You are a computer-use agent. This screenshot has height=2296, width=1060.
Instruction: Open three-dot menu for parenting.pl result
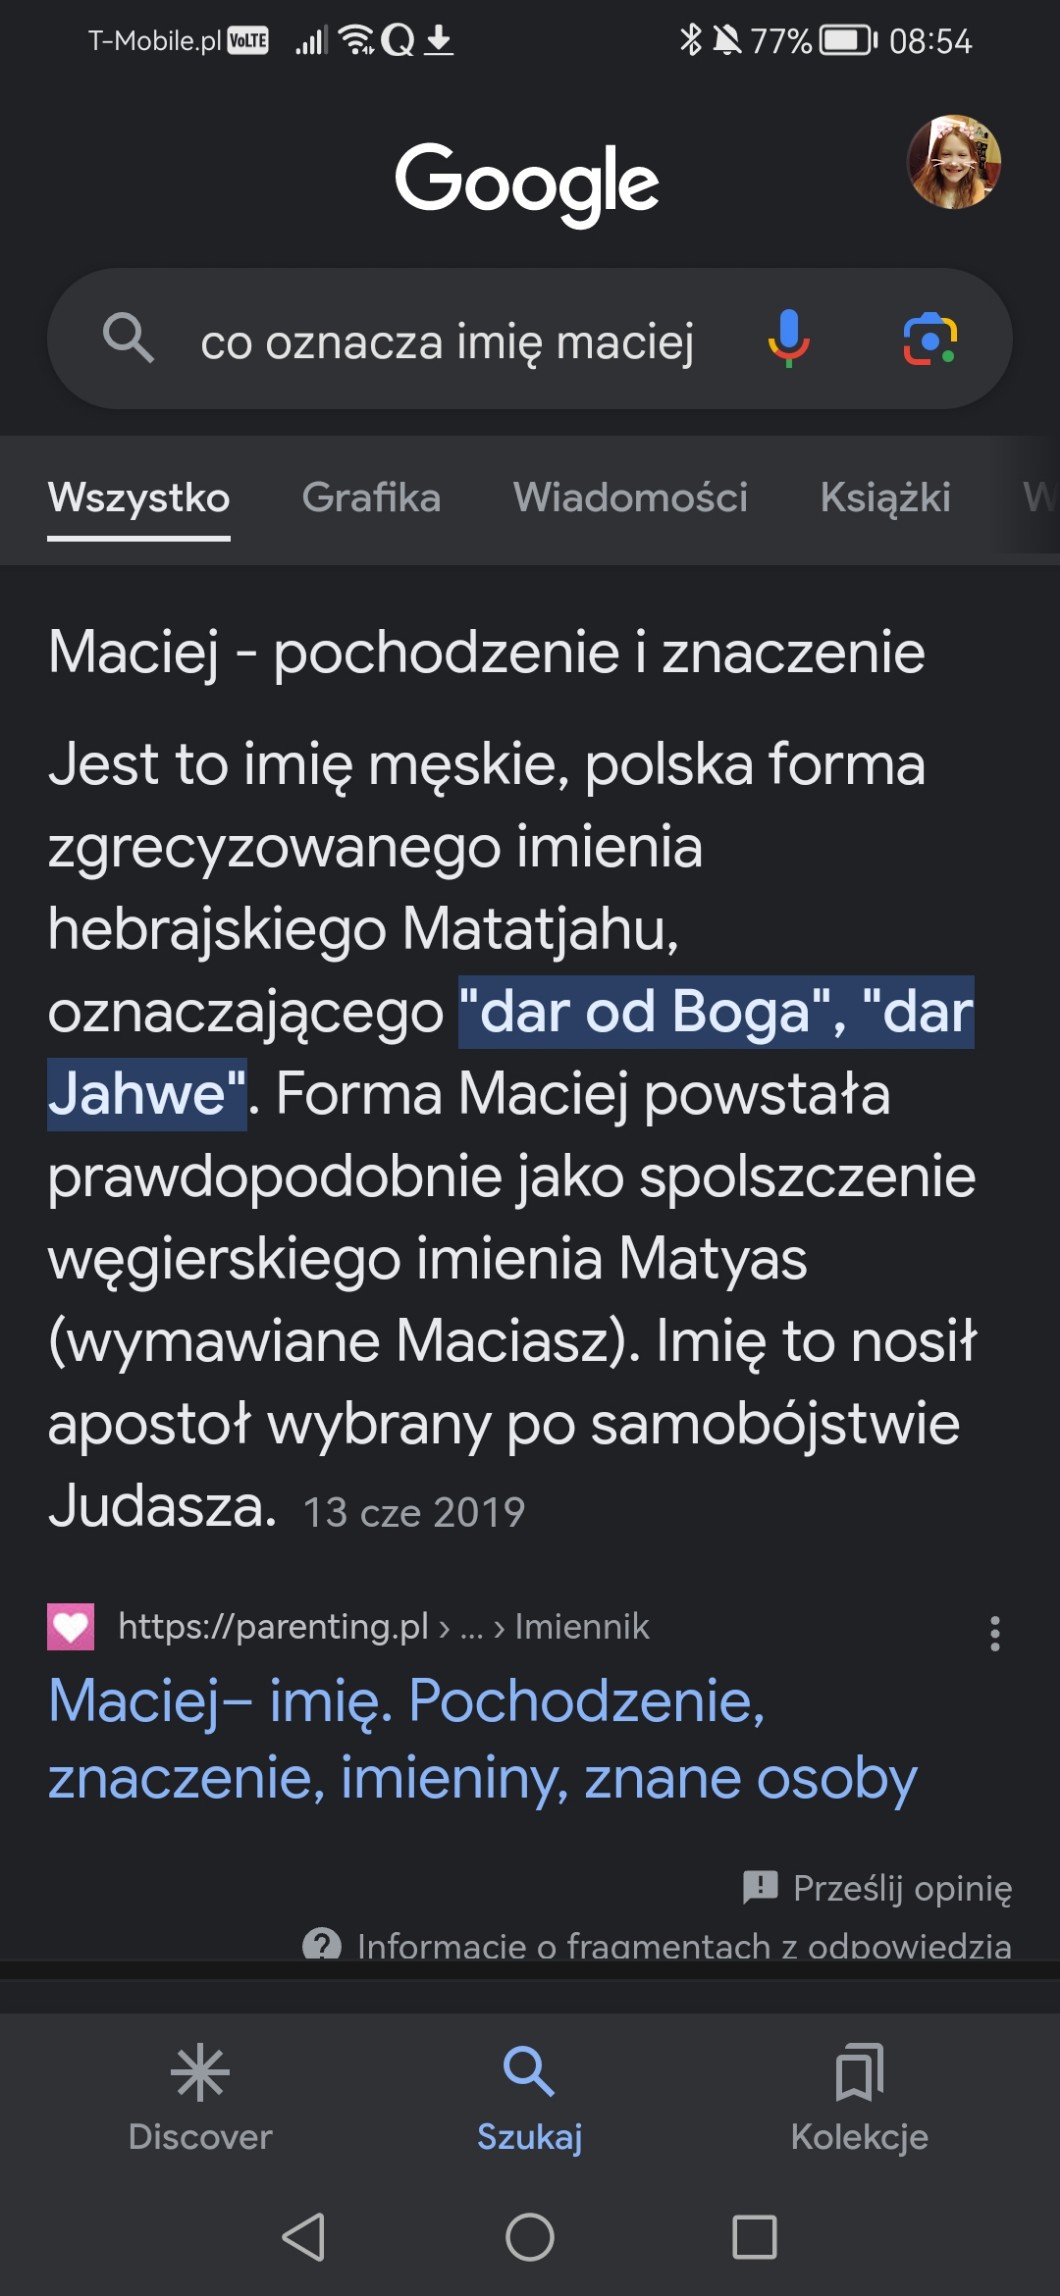(994, 1633)
